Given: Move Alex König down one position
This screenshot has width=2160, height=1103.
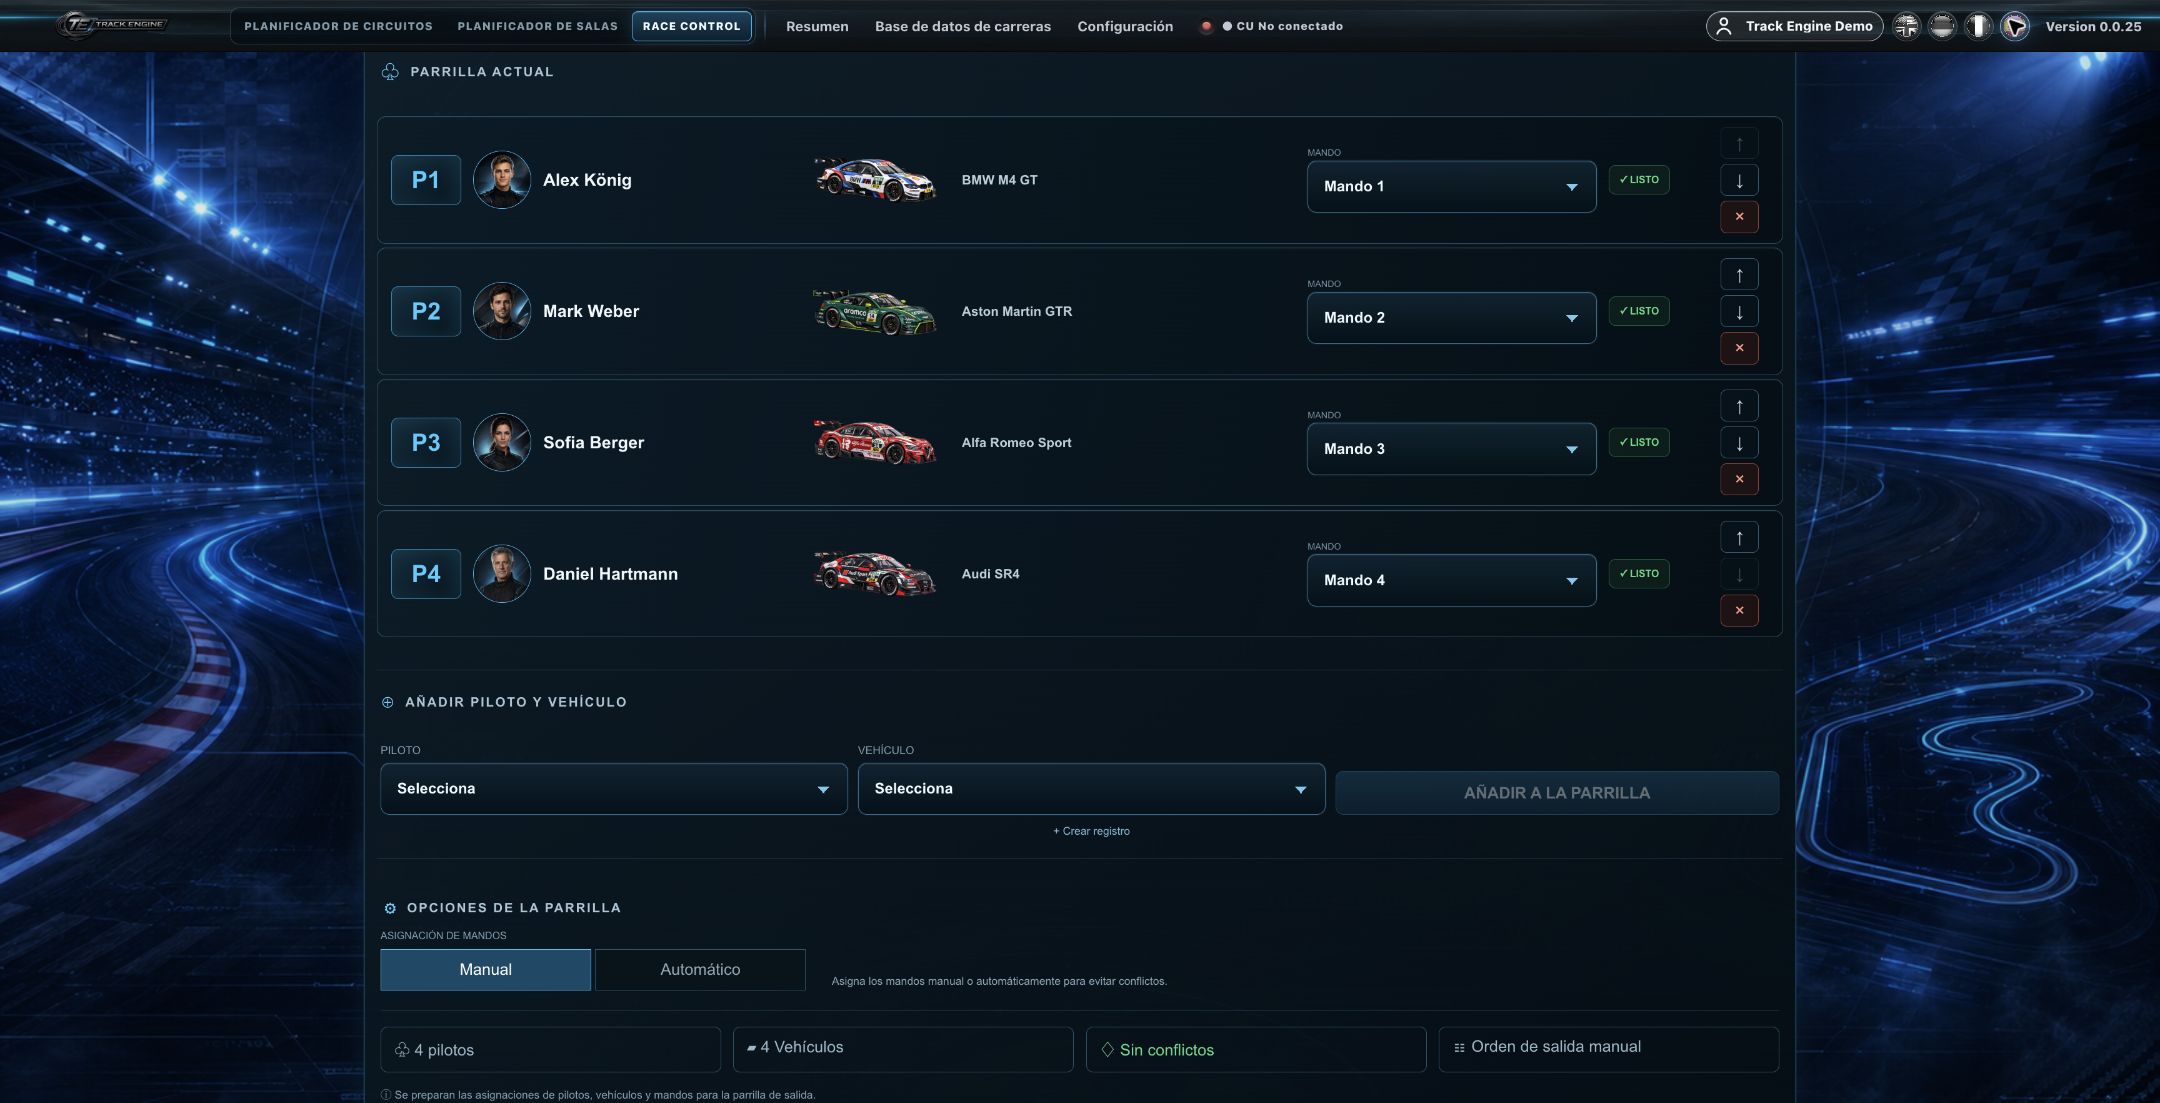Looking at the screenshot, I should [x=1739, y=180].
